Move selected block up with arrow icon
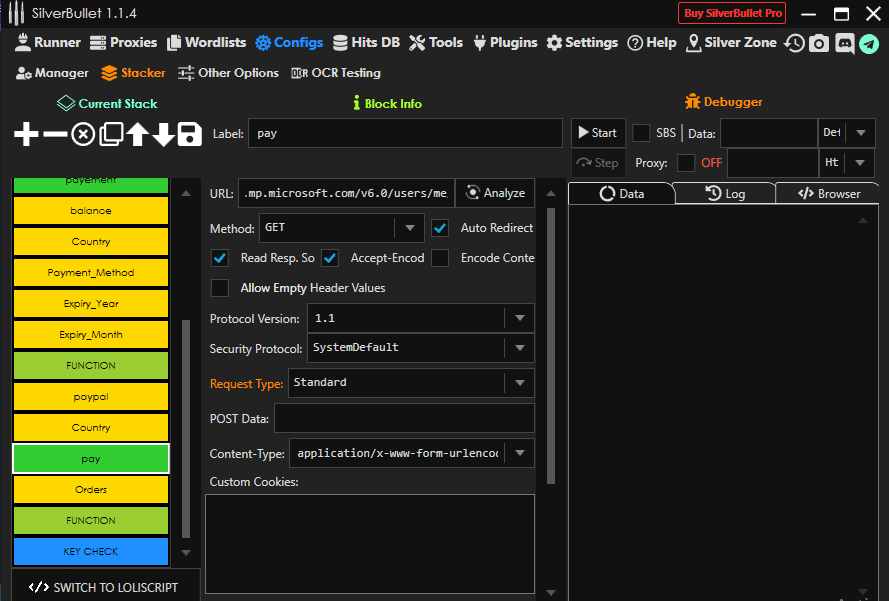This screenshot has width=889, height=601. pos(138,134)
